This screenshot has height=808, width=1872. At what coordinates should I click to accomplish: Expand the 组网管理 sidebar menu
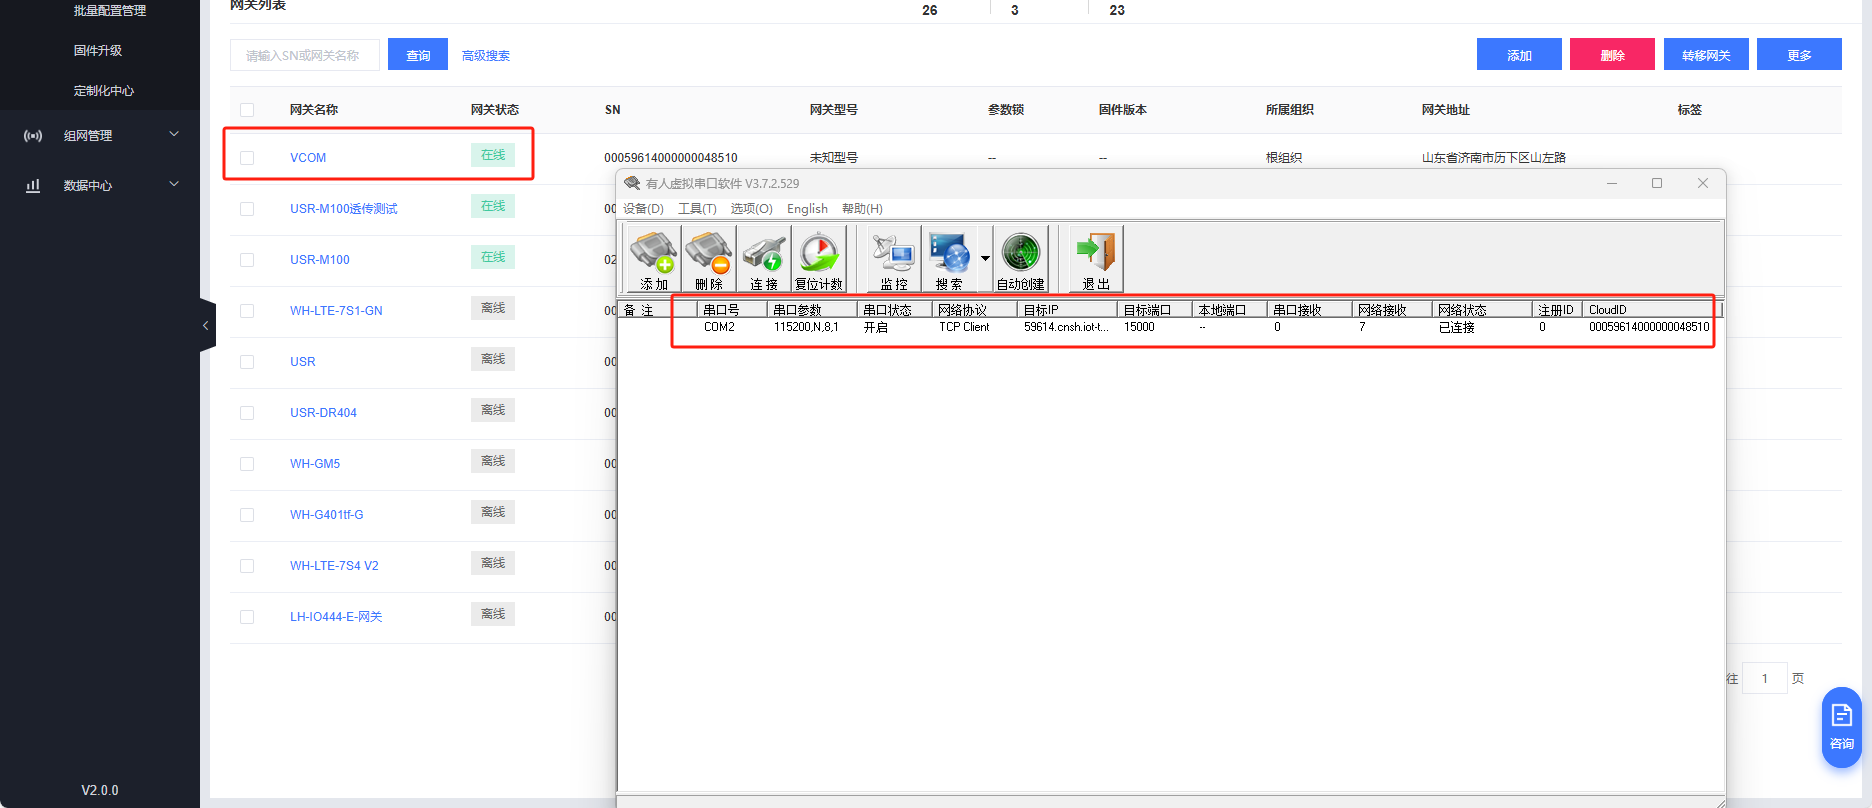[100, 135]
